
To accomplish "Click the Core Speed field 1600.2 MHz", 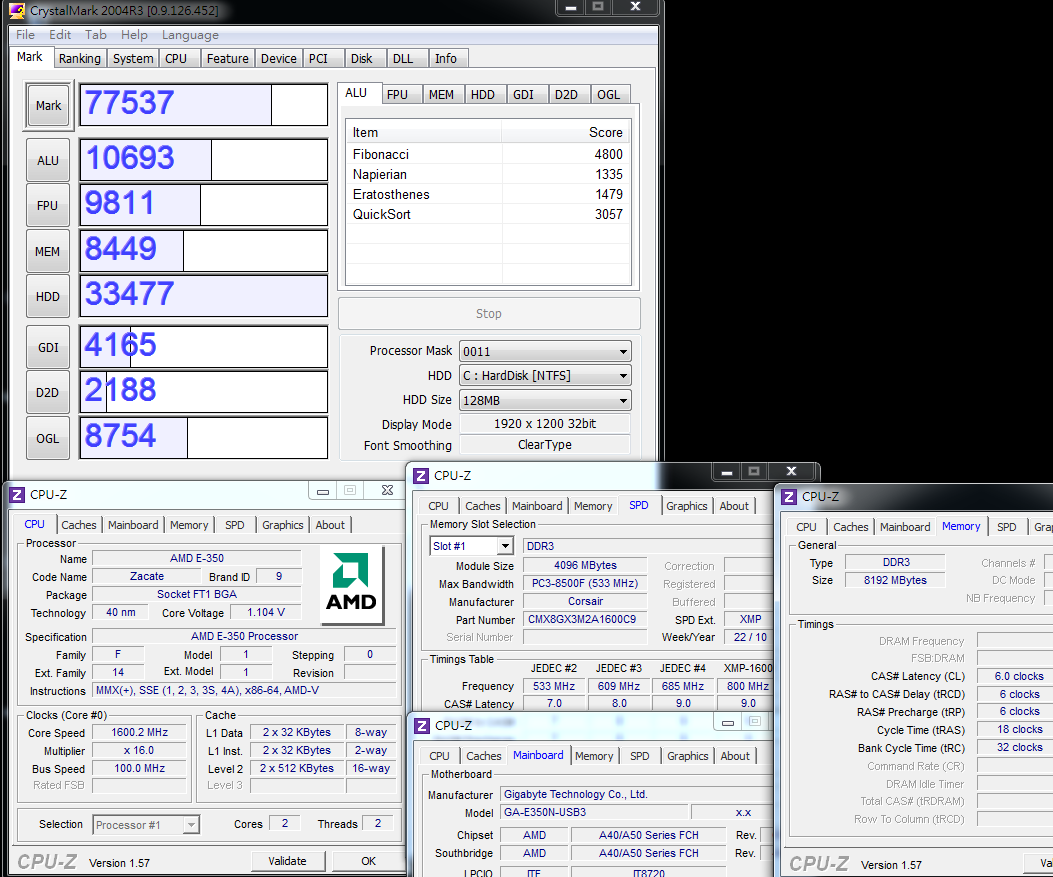I will pyautogui.click(x=140, y=733).
